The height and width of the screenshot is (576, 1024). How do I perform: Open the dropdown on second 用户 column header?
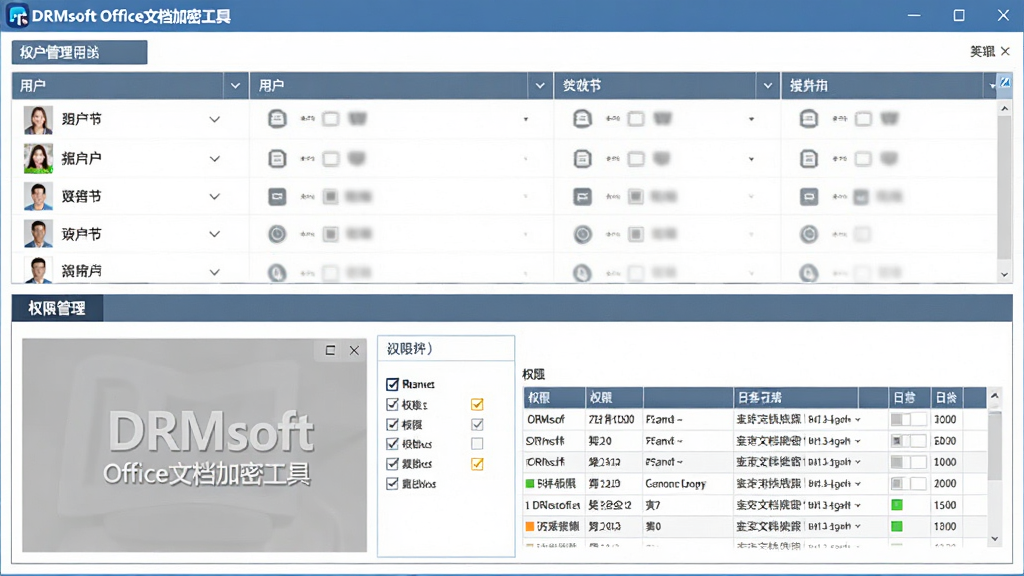[x=540, y=86]
